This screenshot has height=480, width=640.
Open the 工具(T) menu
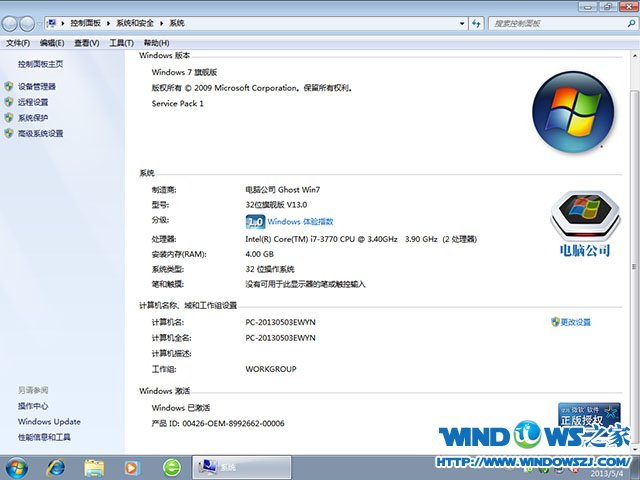click(121, 43)
